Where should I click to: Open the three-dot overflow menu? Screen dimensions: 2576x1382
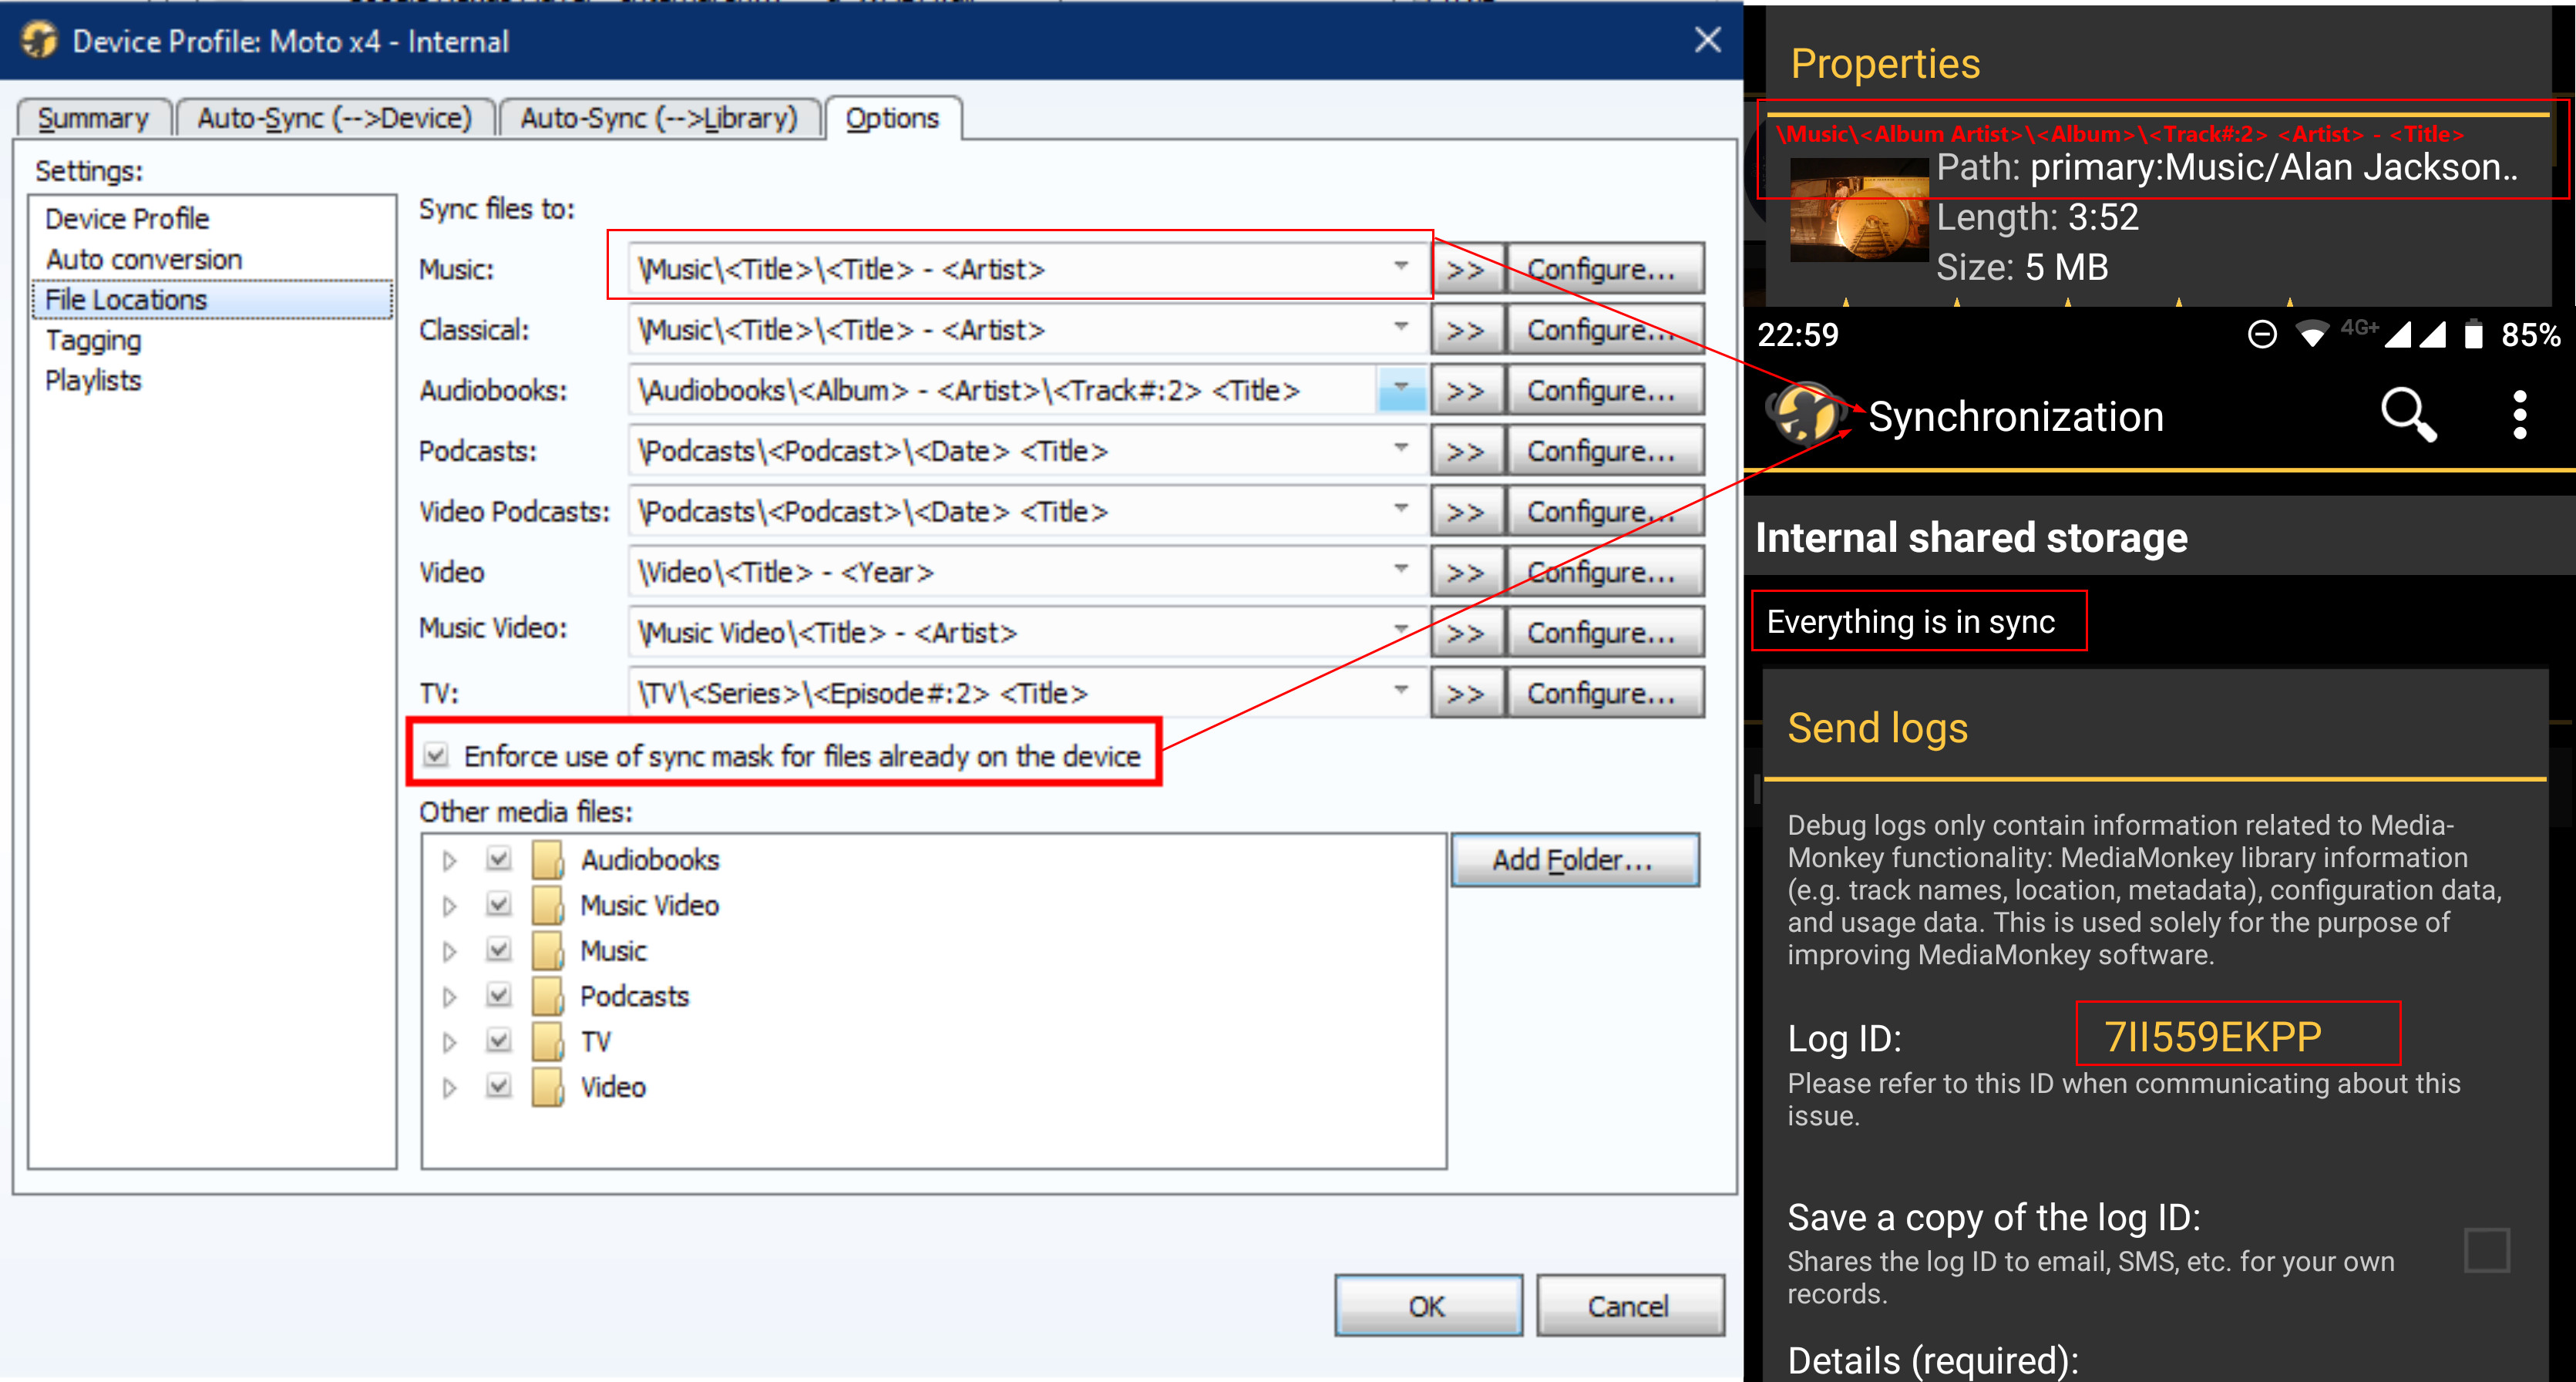2519,415
